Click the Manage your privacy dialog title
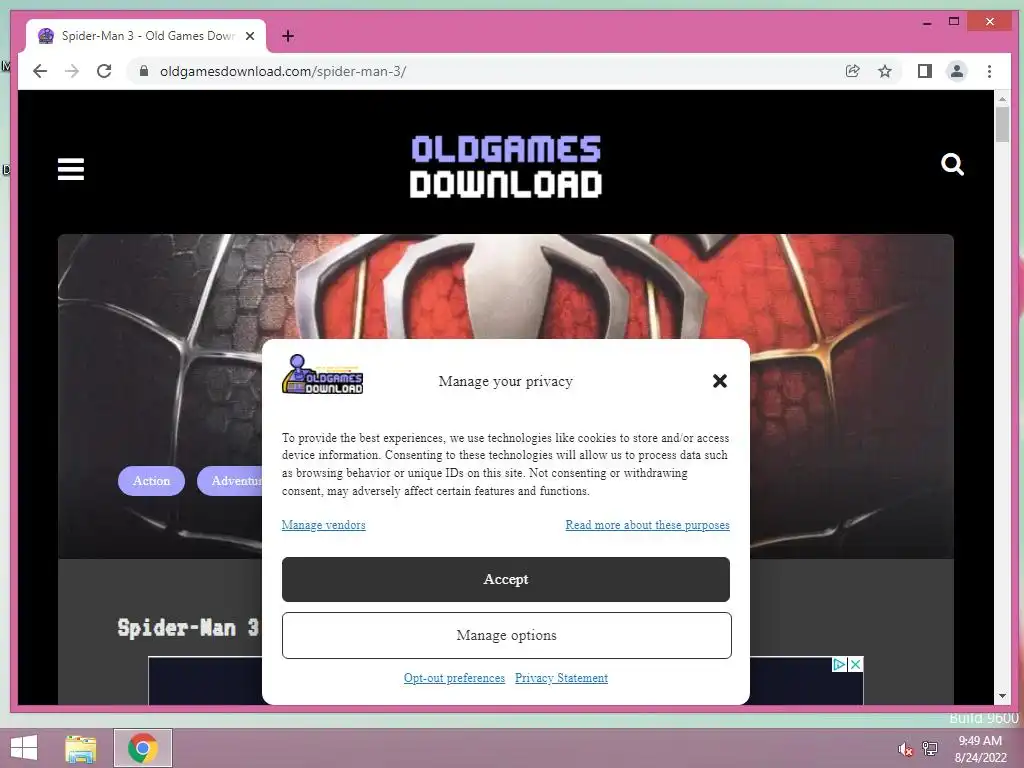Image resolution: width=1024 pixels, height=768 pixels. 505,381
